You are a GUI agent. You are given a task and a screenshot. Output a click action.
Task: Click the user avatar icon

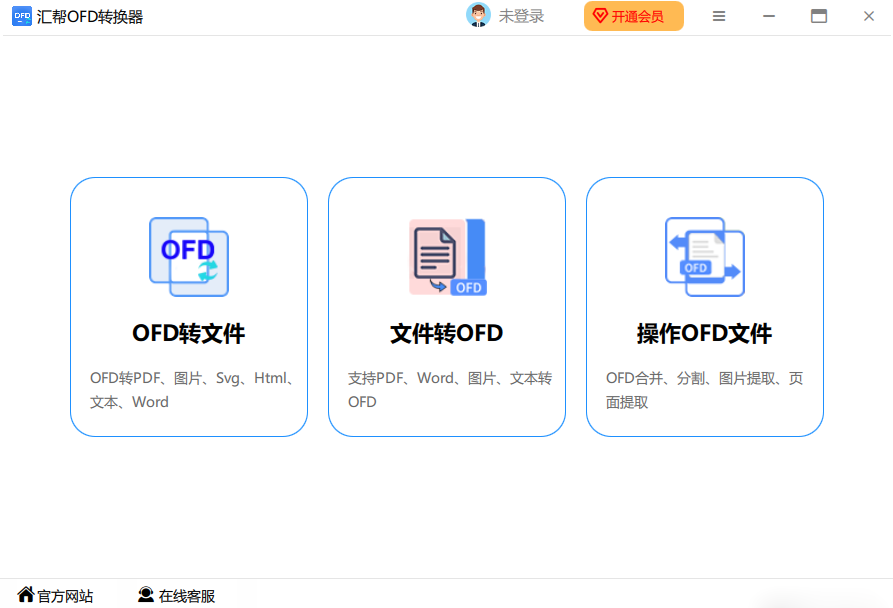pos(479,16)
